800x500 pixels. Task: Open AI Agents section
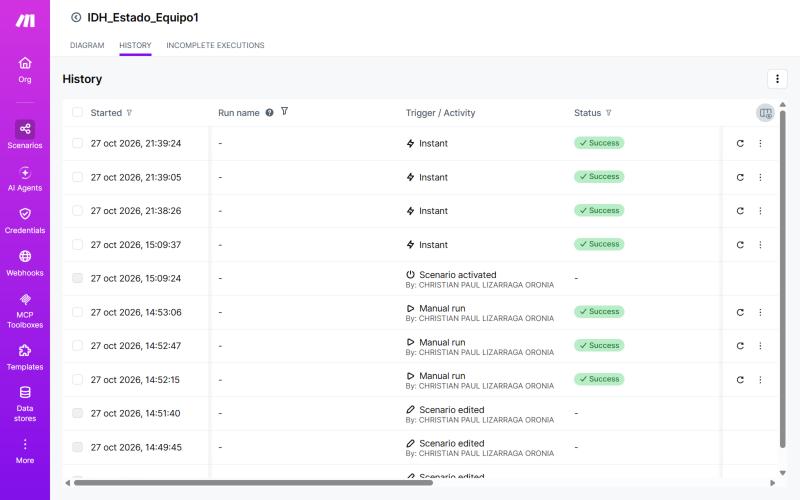coord(24,179)
